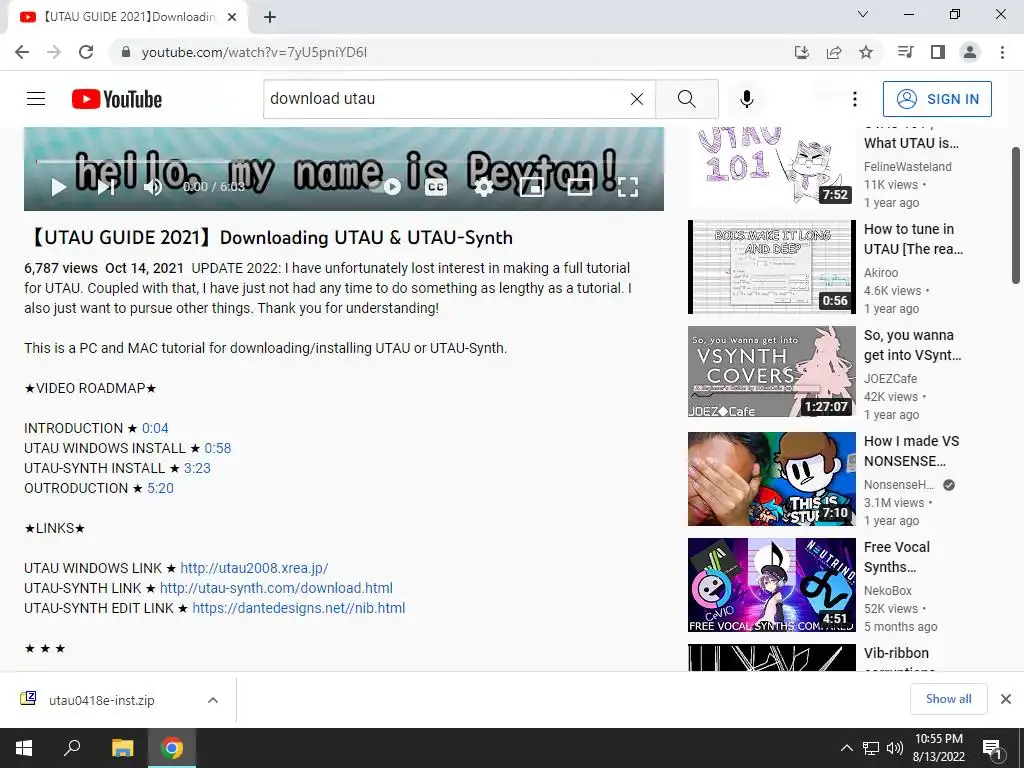Open How I made VS NONSENSE thumbnail
1024x768 pixels.
(x=772, y=479)
